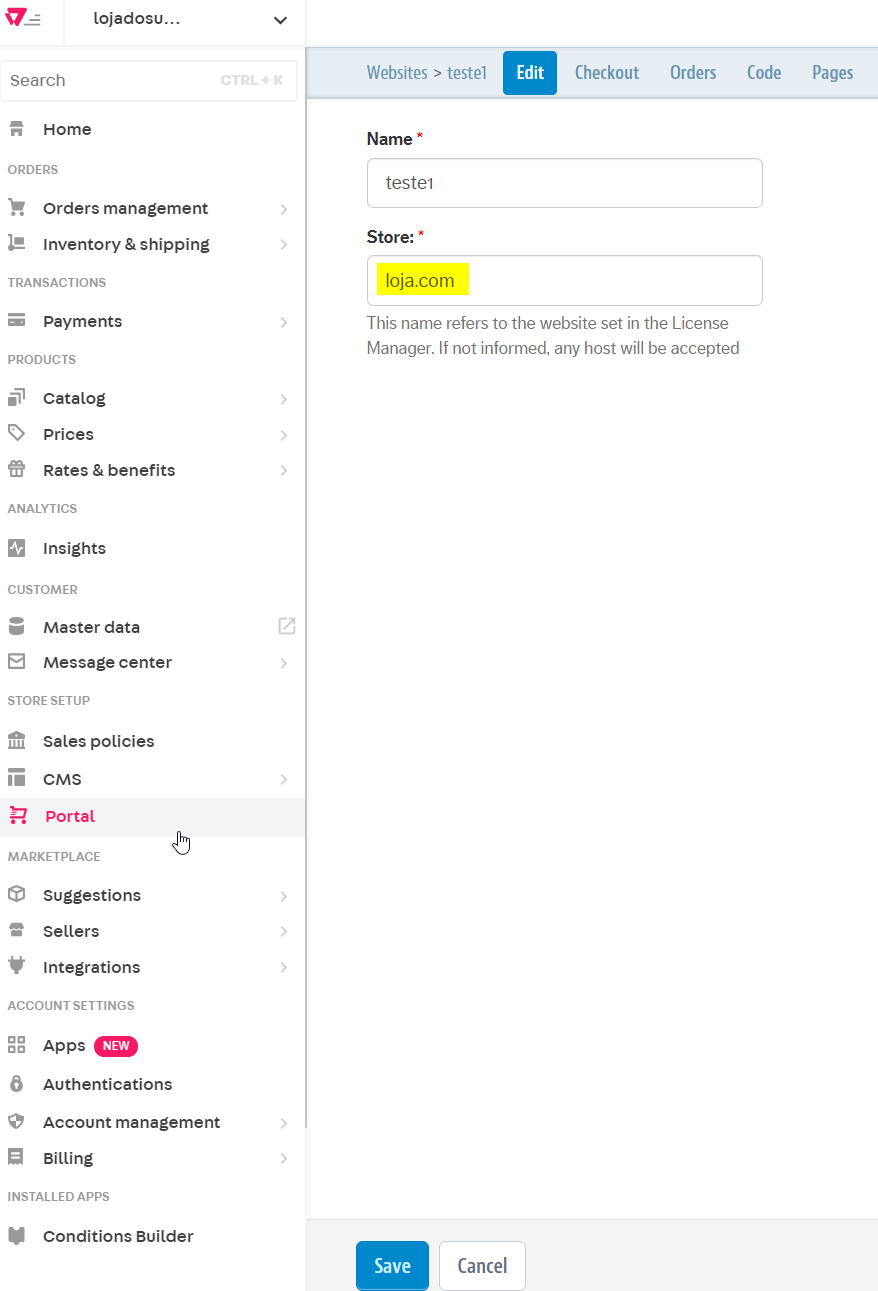Image resolution: width=878 pixels, height=1291 pixels.
Task: Click the Save button
Action: coord(391,1265)
